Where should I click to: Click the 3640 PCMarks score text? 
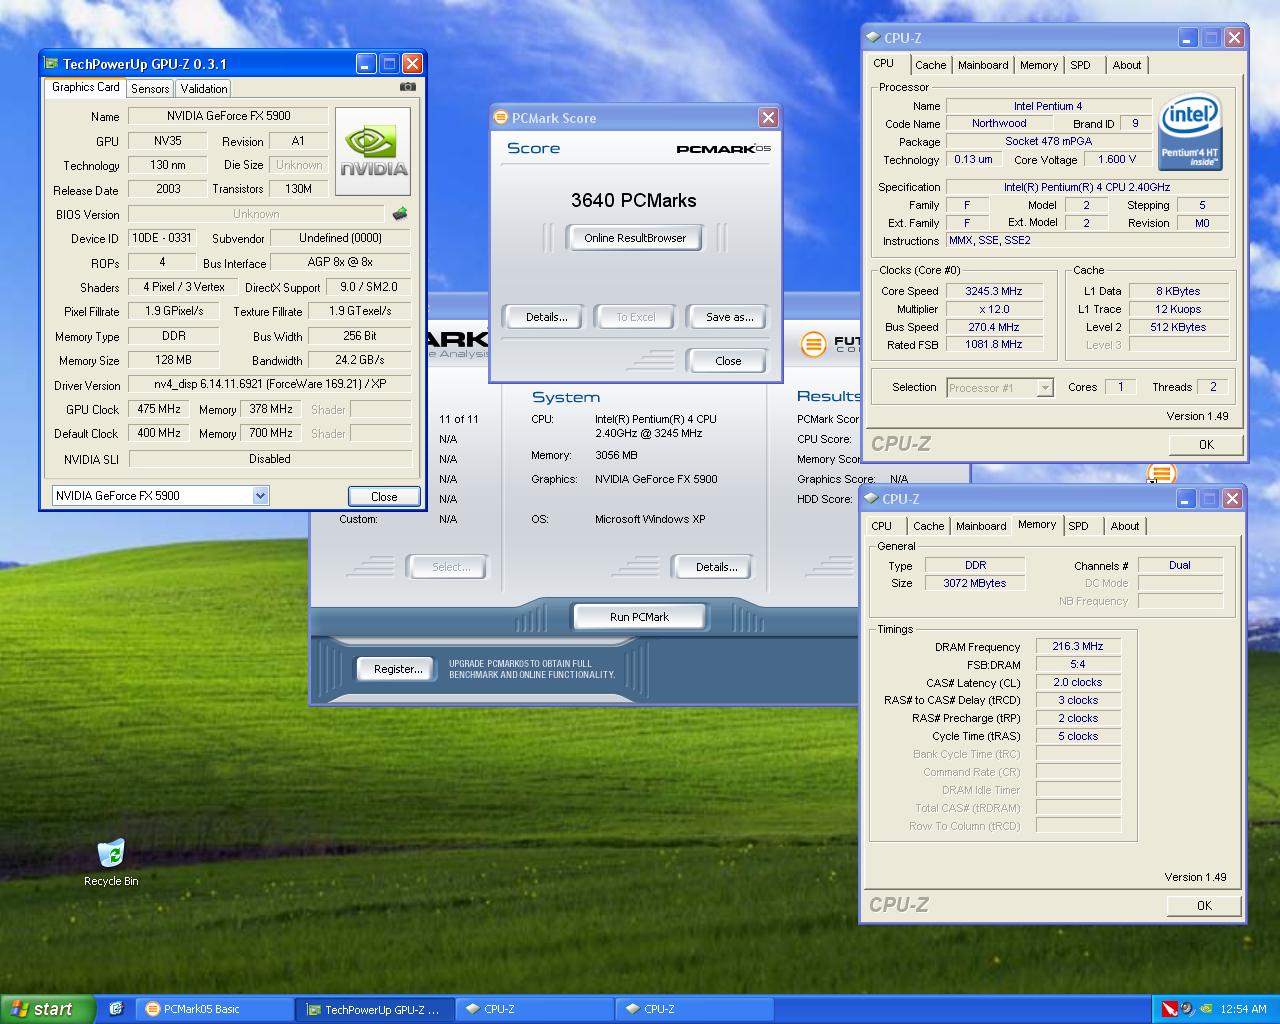tap(634, 200)
